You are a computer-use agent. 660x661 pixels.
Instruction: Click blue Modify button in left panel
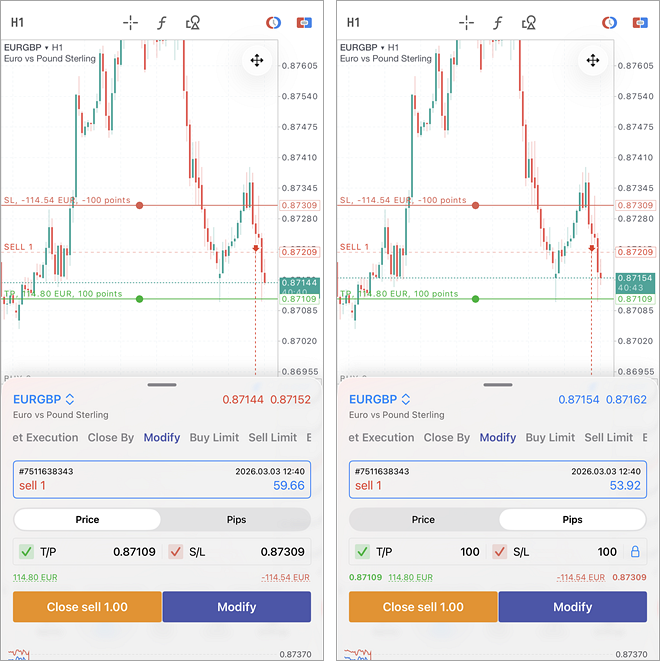[x=237, y=607]
